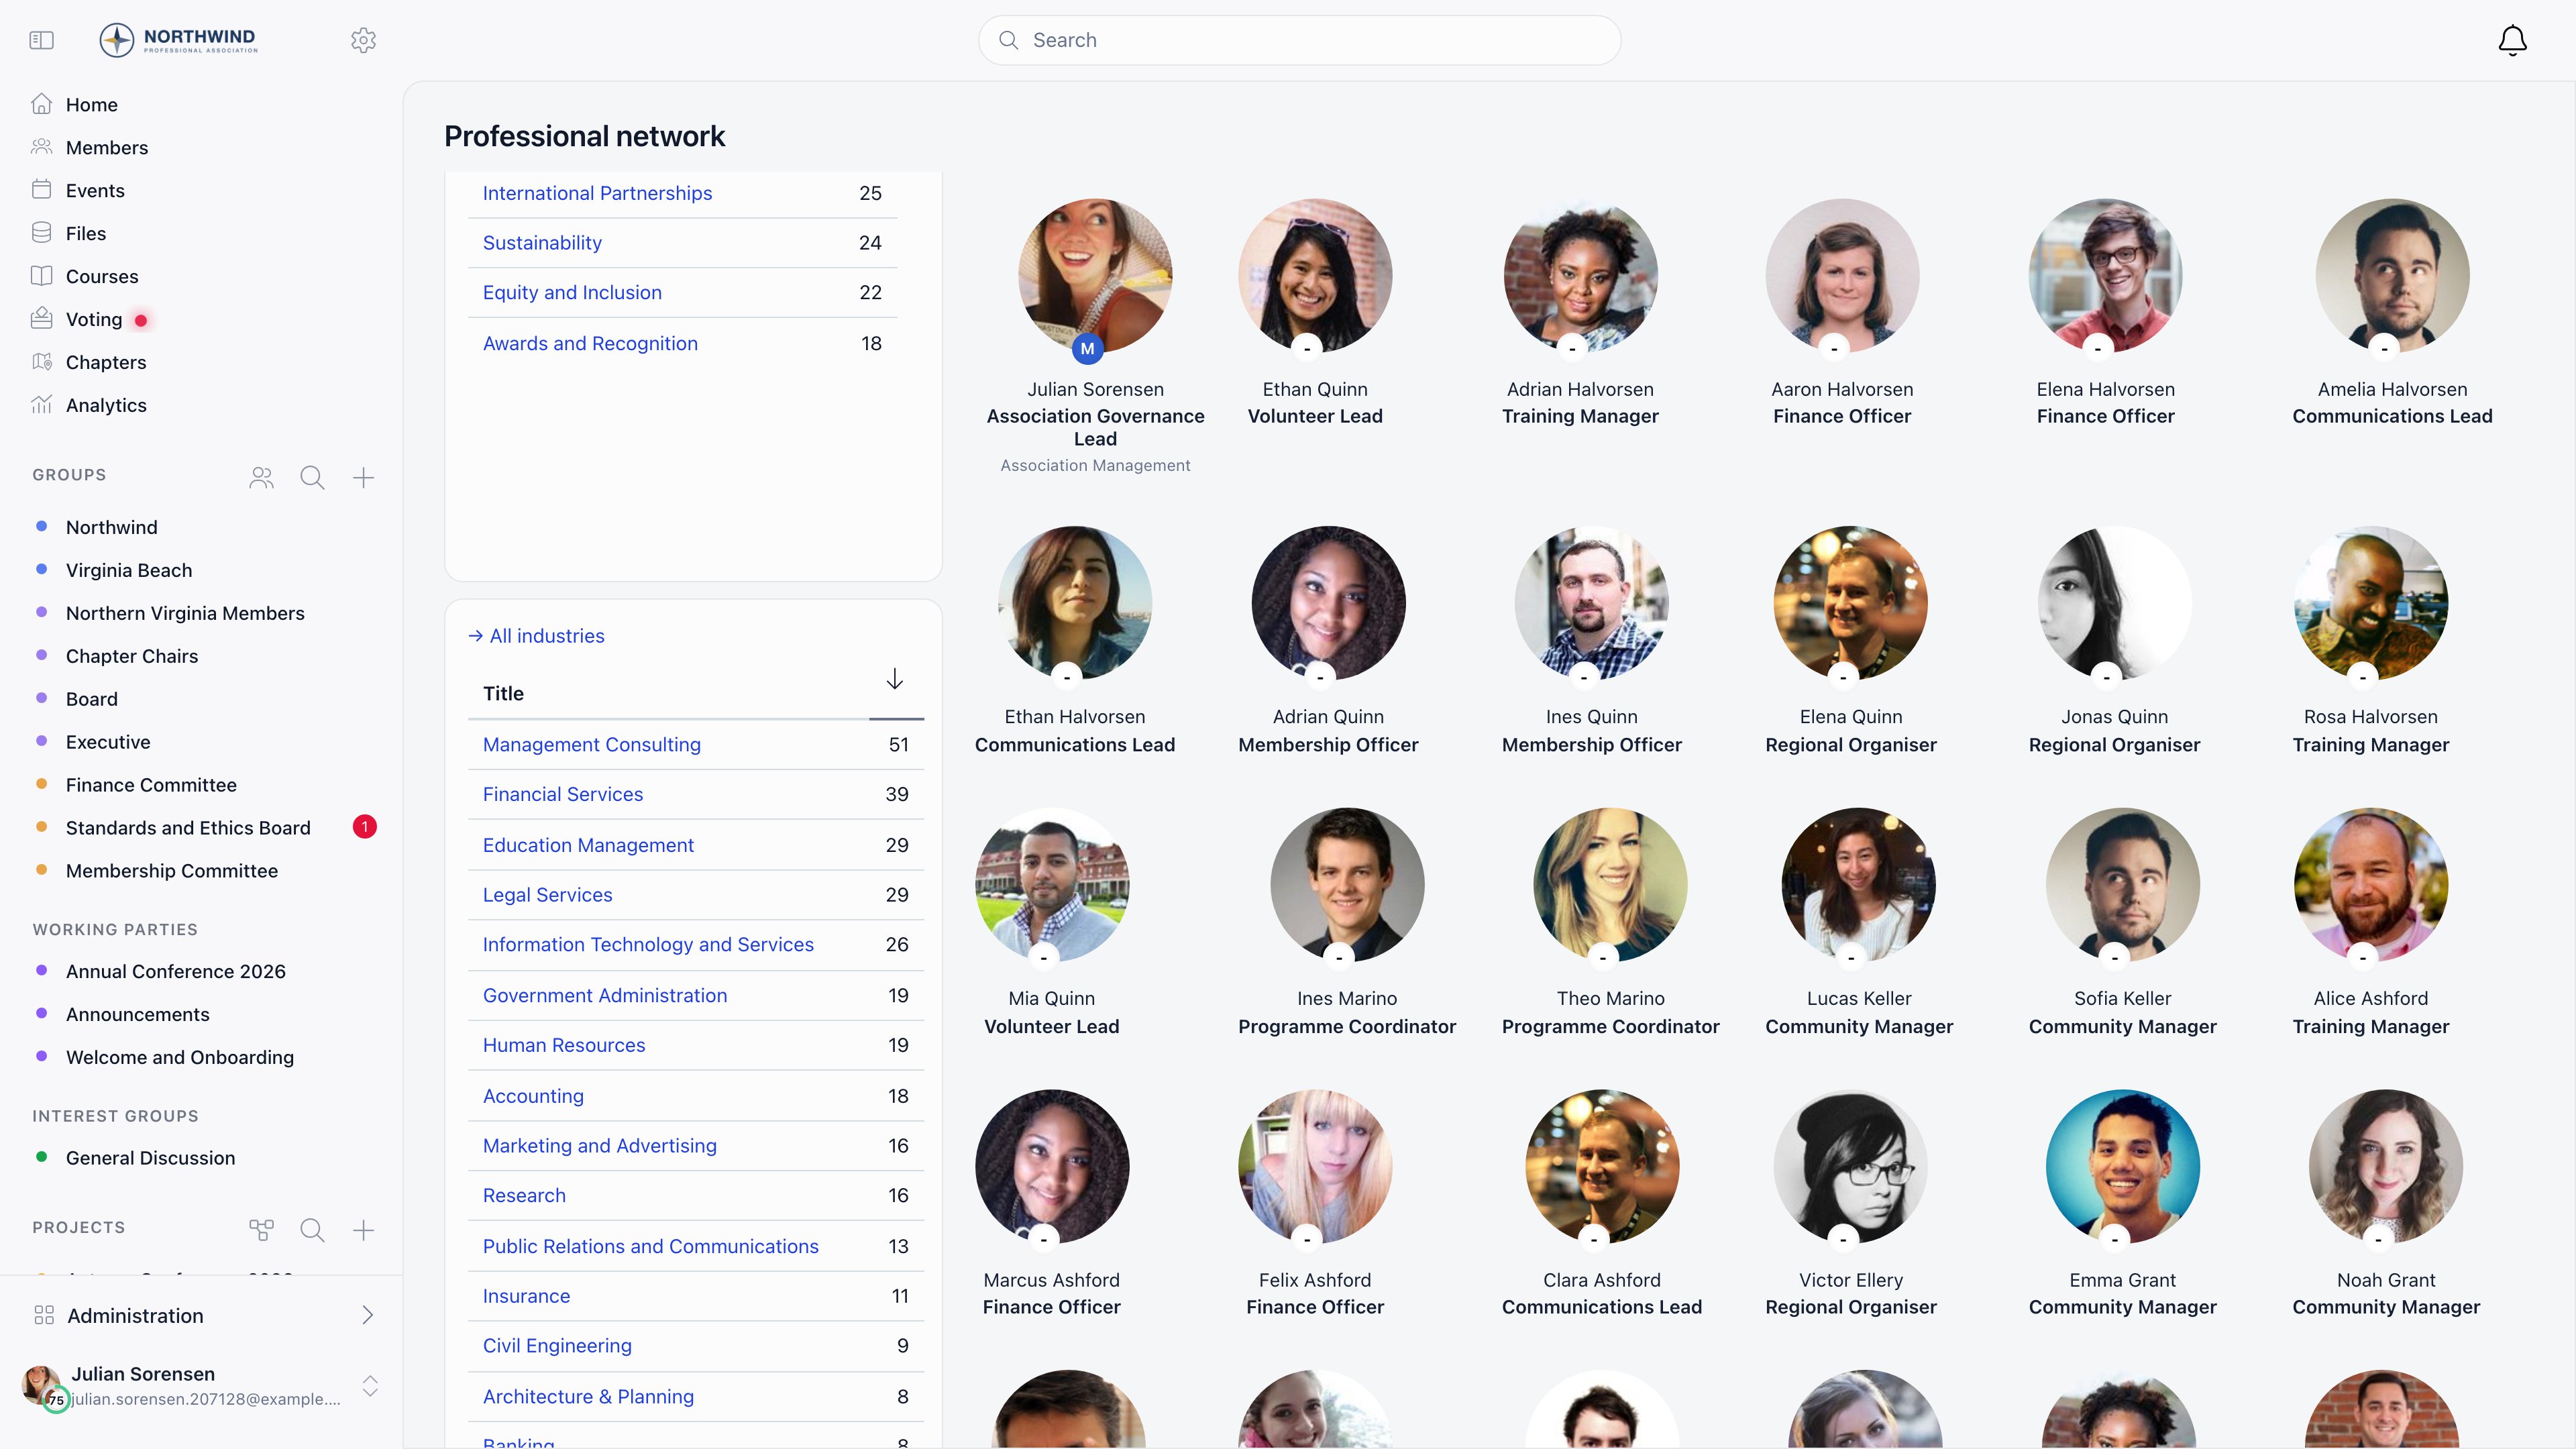
Task: Click the search bar magnifier icon
Action: [x=1008, y=40]
